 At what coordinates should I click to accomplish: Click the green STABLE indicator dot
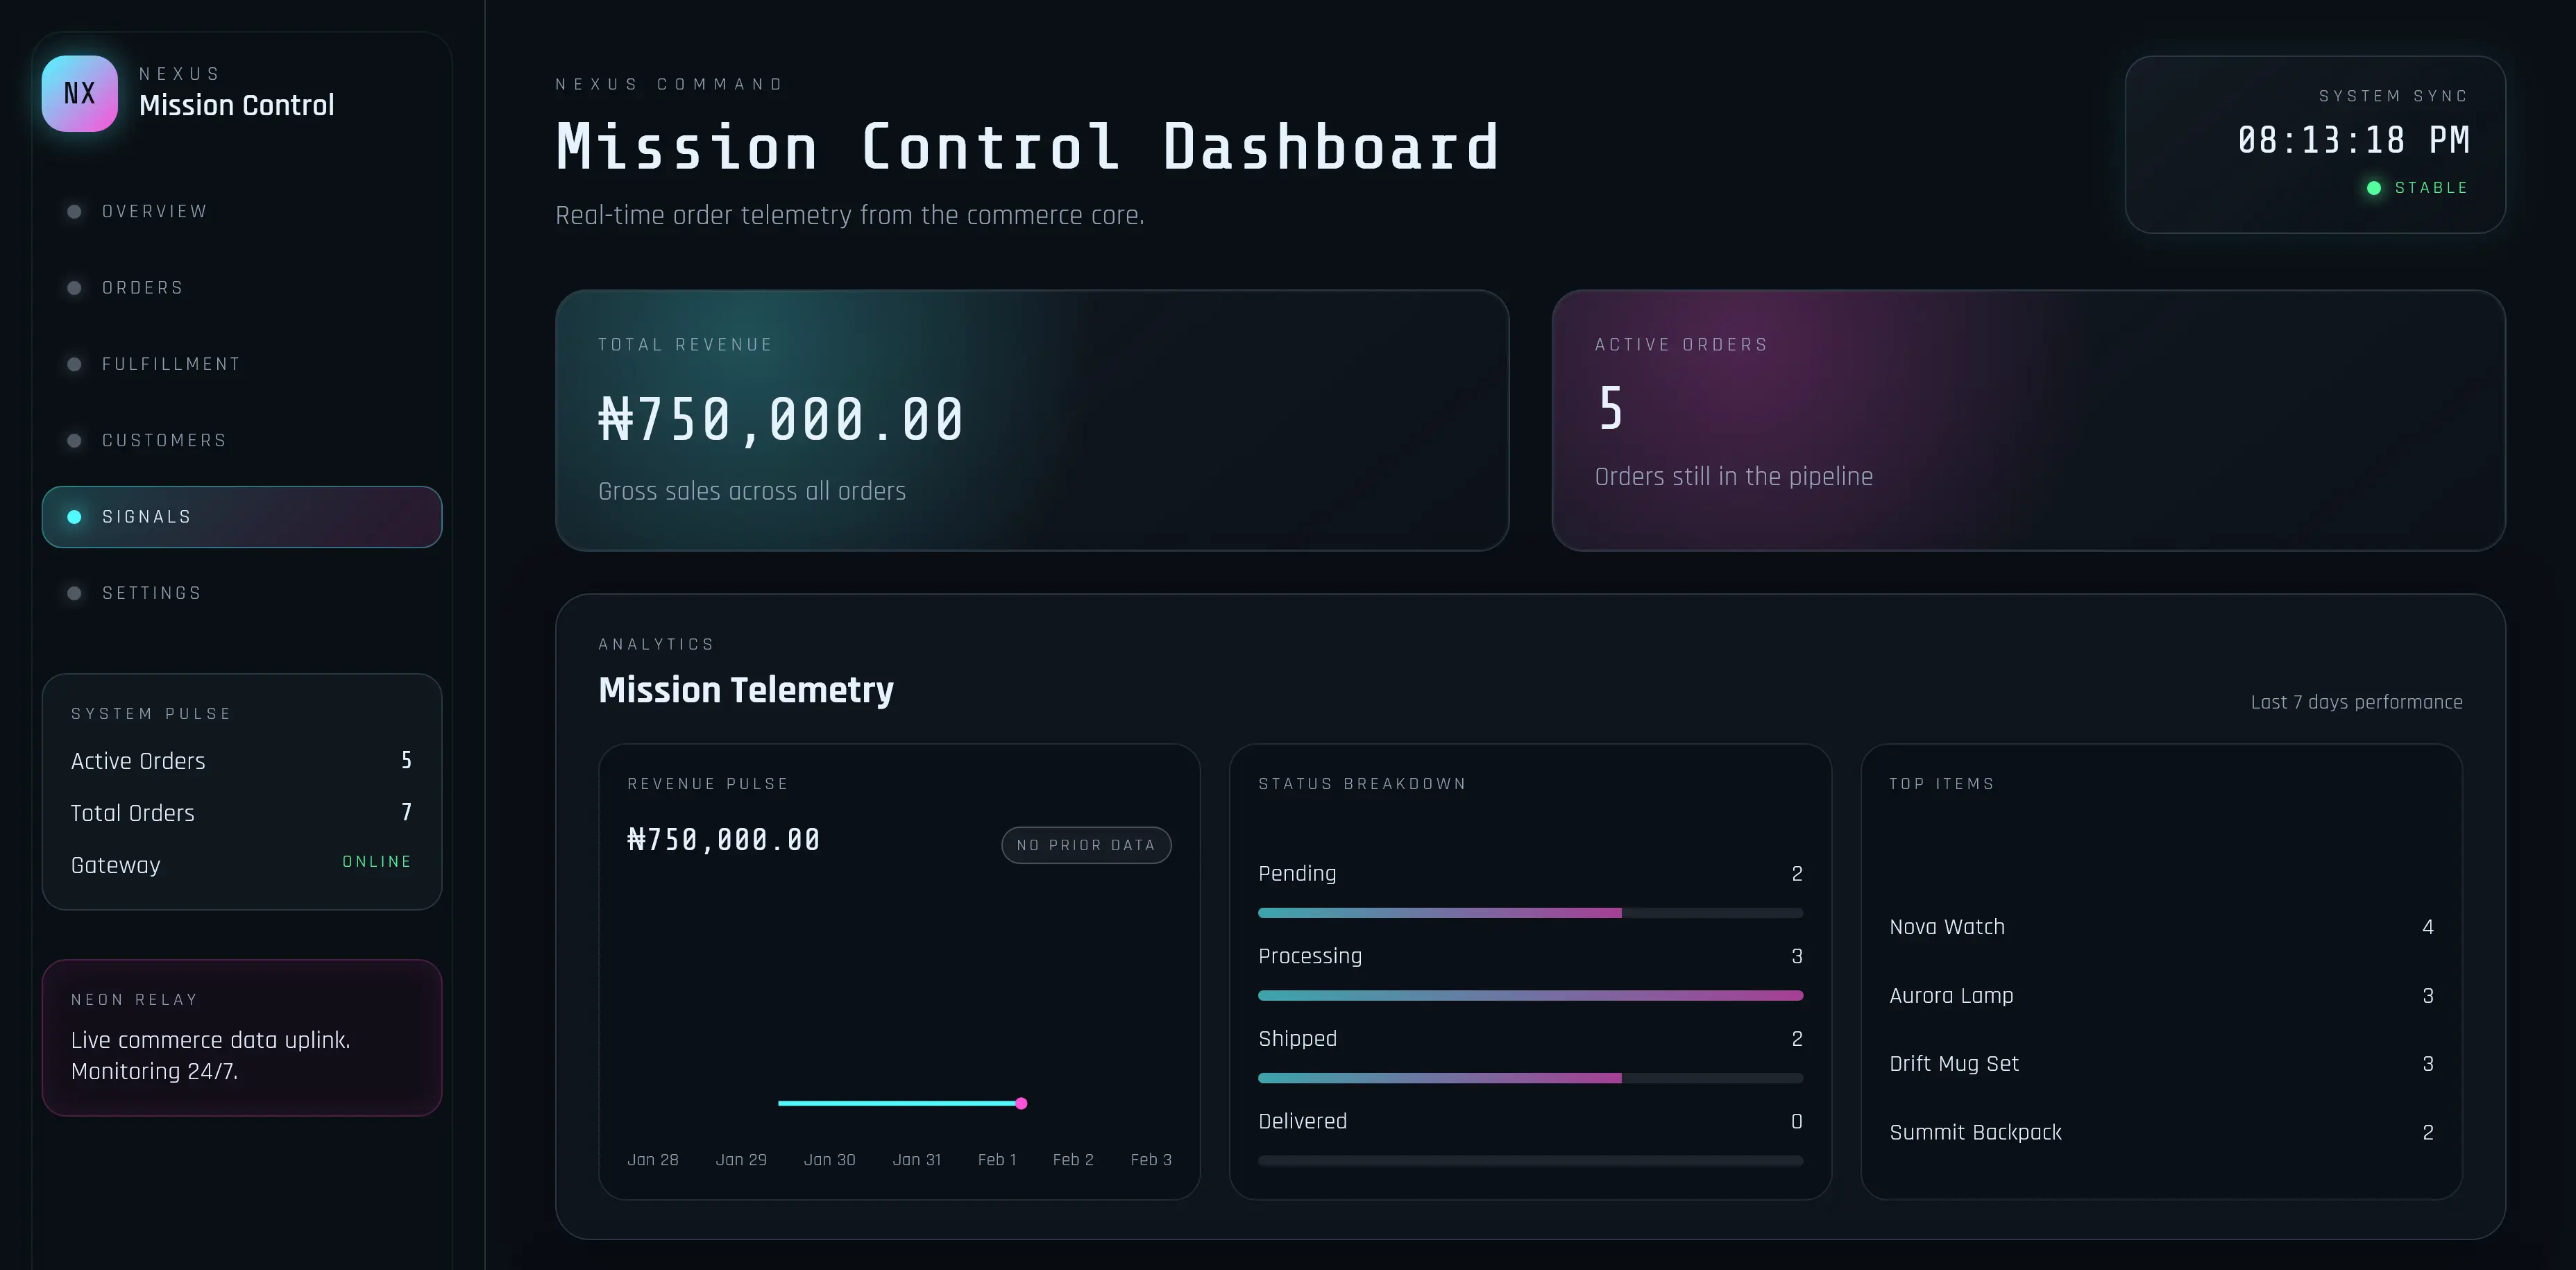[2375, 187]
